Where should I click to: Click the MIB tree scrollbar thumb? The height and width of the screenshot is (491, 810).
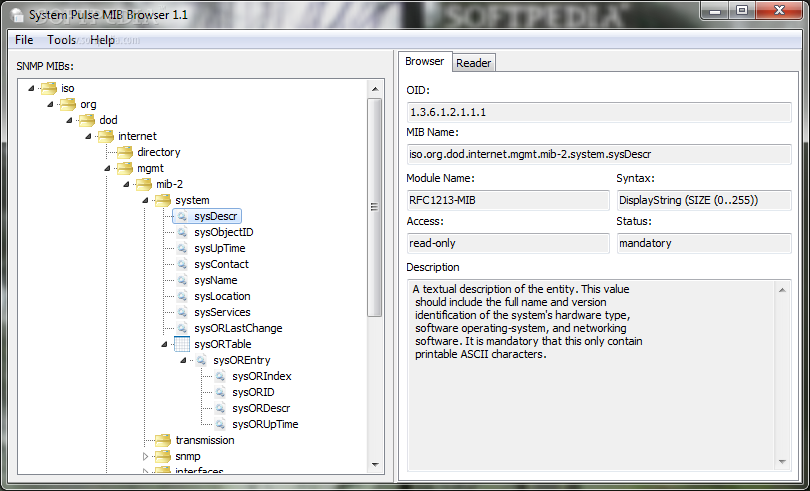click(375, 207)
